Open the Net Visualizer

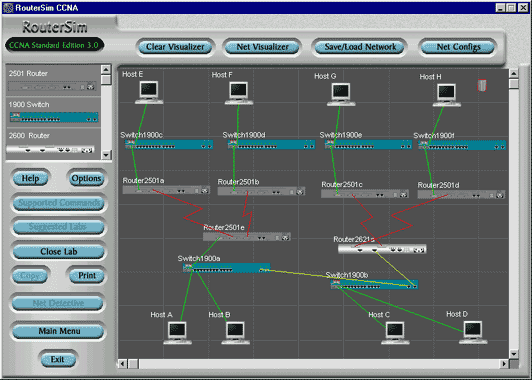point(263,47)
